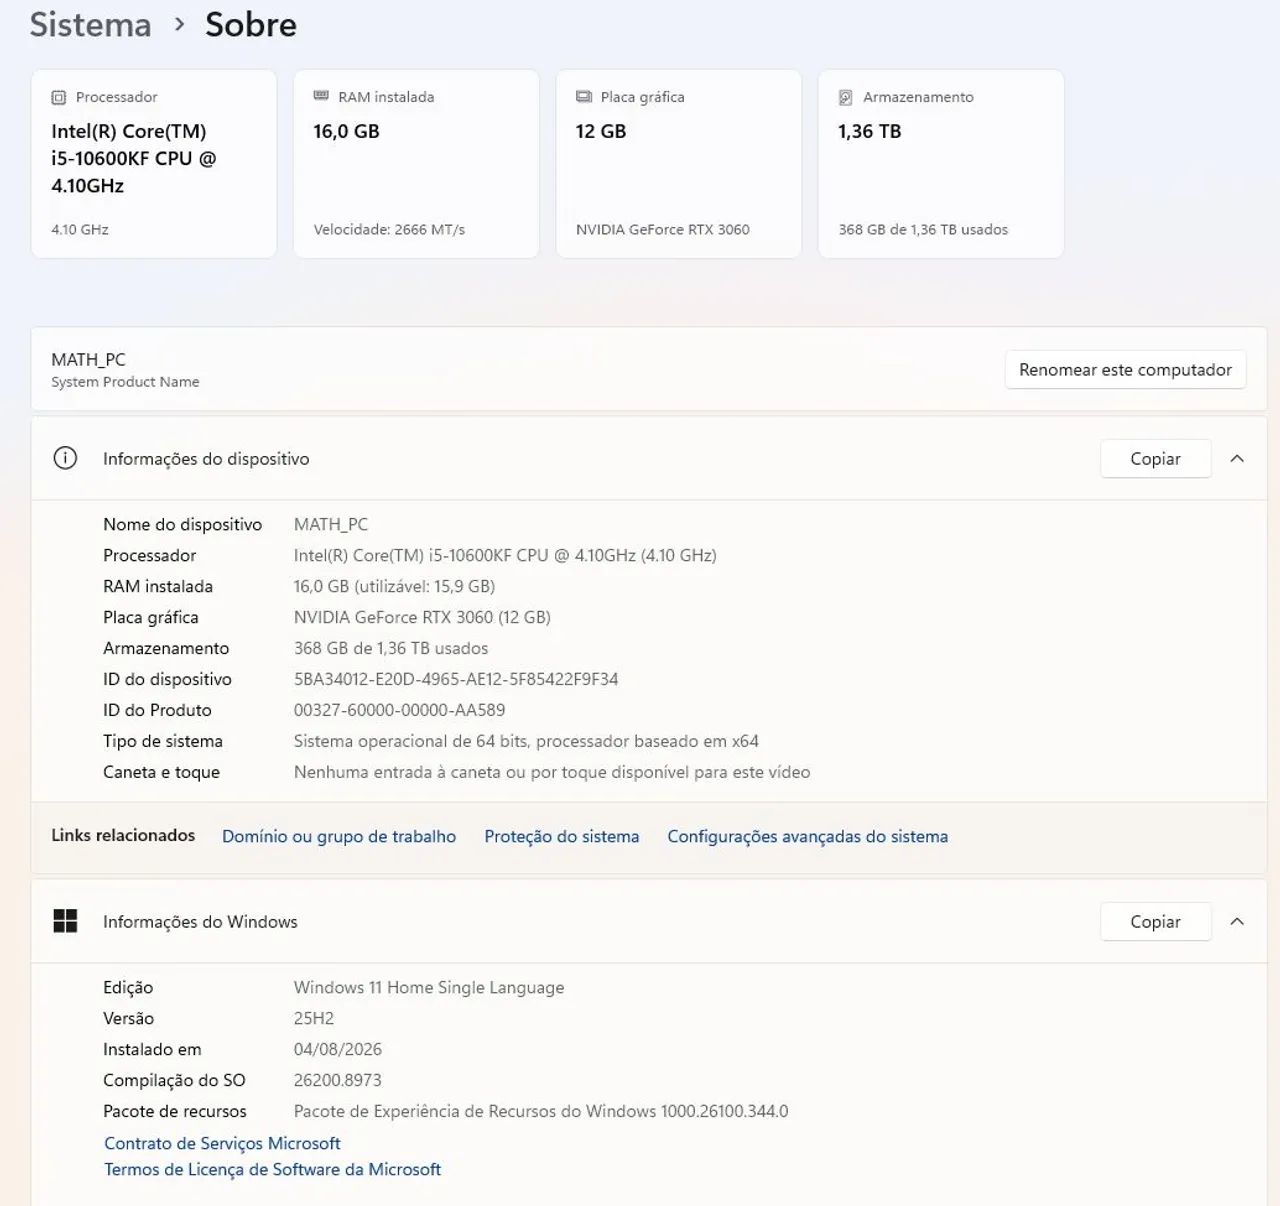This screenshot has width=1280, height=1206.
Task: Click the 'Sobre' page title
Action: 251,24
